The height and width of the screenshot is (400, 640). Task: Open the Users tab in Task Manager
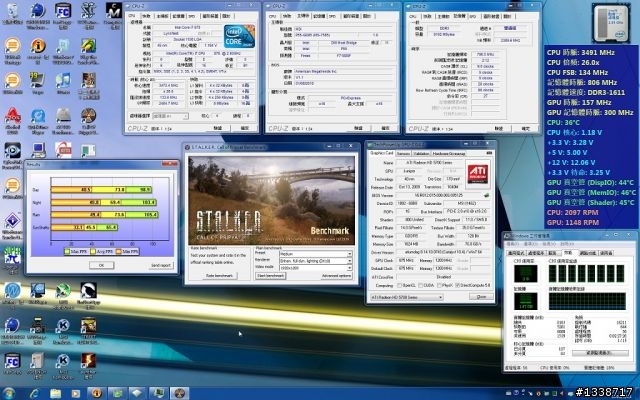tap(606, 253)
